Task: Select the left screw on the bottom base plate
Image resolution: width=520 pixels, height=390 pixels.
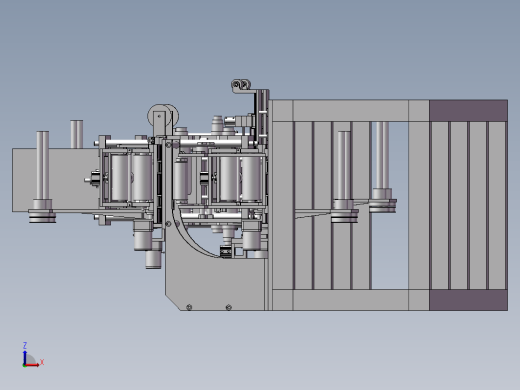Action: pyautogui.click(x=189, y=307)
